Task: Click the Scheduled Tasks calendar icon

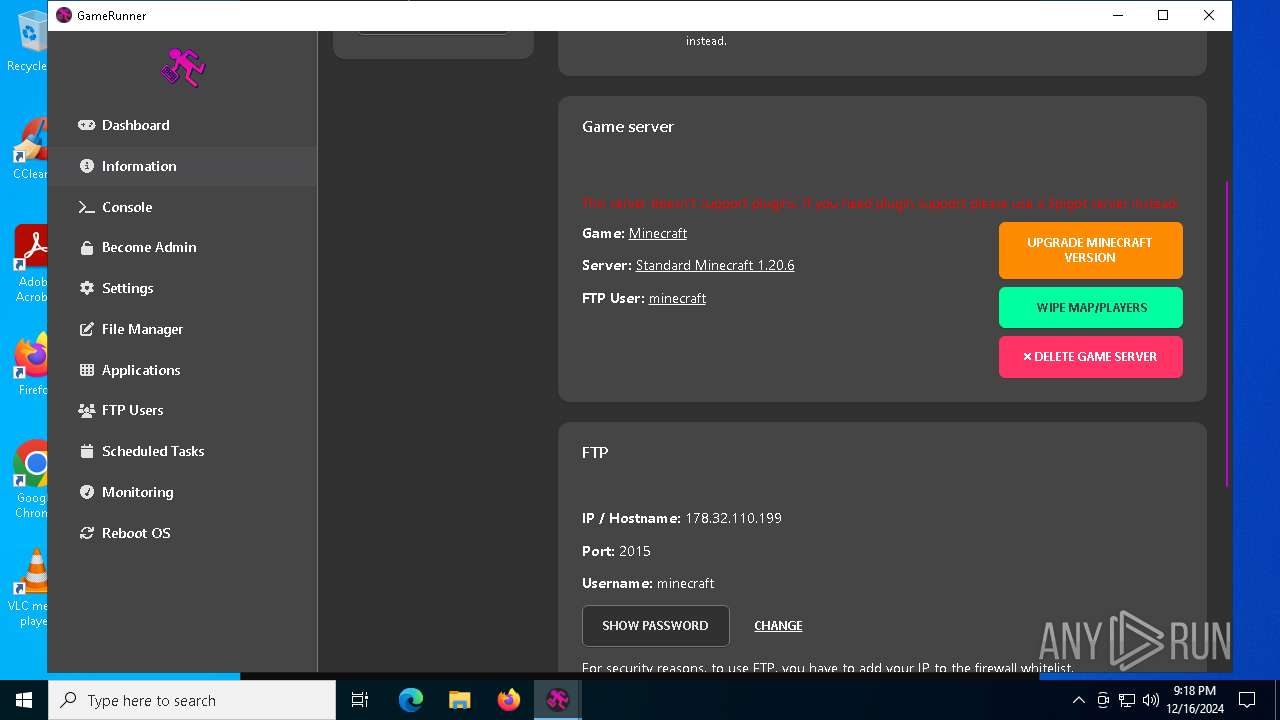Action: coord(86,451)
